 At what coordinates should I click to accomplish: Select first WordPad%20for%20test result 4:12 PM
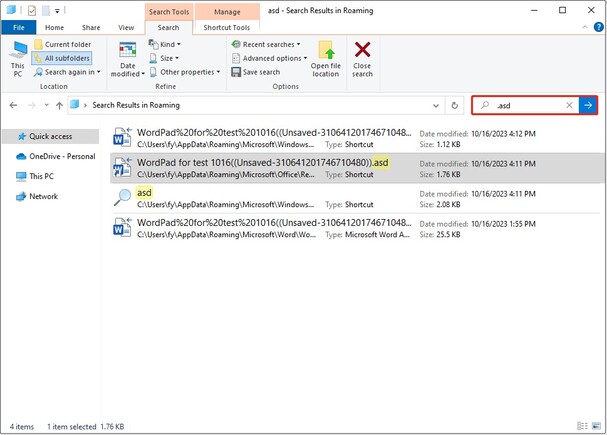(x=357, y=138)
